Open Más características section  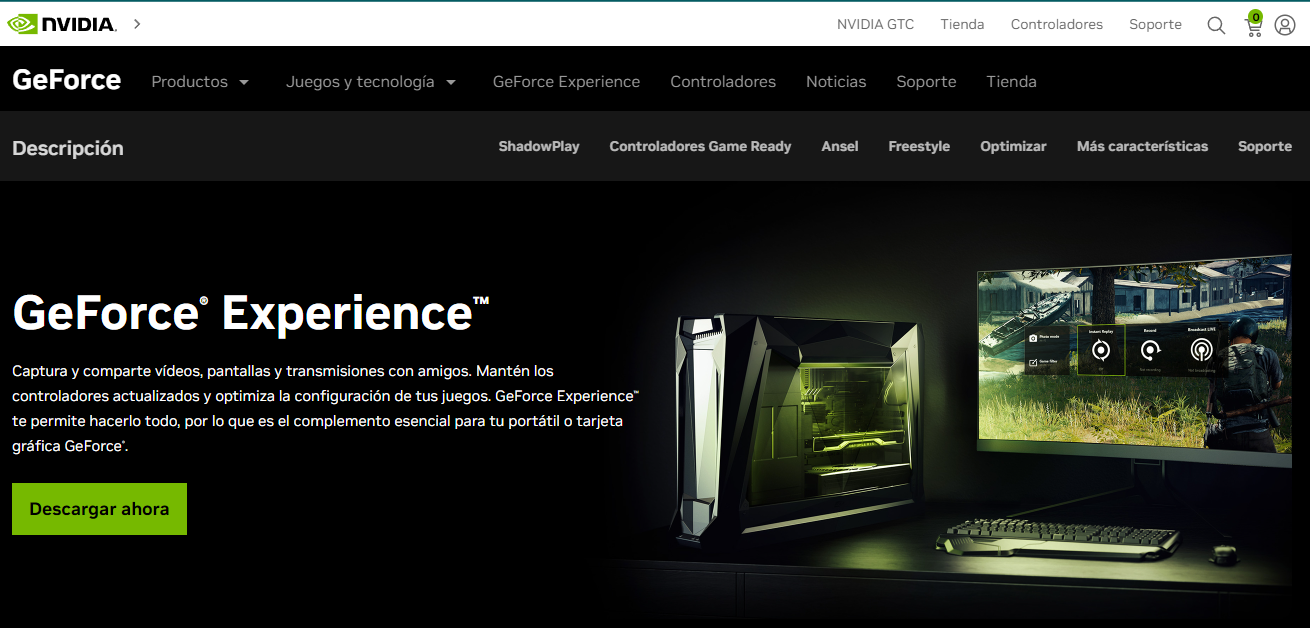click(x=1142, y=146)
